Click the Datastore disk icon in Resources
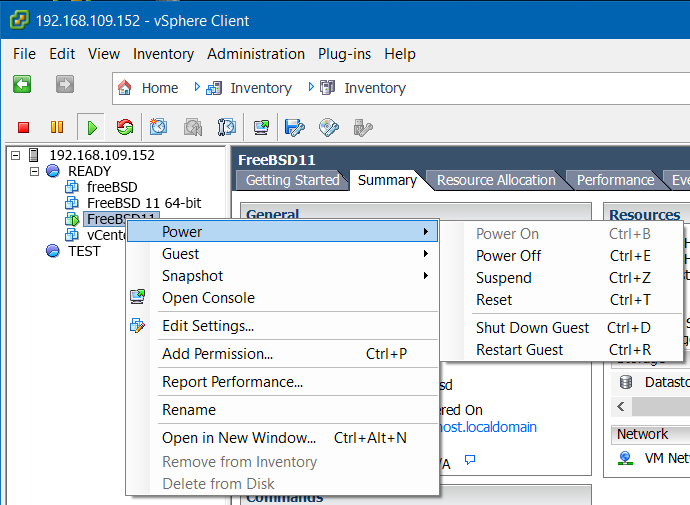Screen dimensions: 690x505 pyautogui.click(x=626, y=382)
